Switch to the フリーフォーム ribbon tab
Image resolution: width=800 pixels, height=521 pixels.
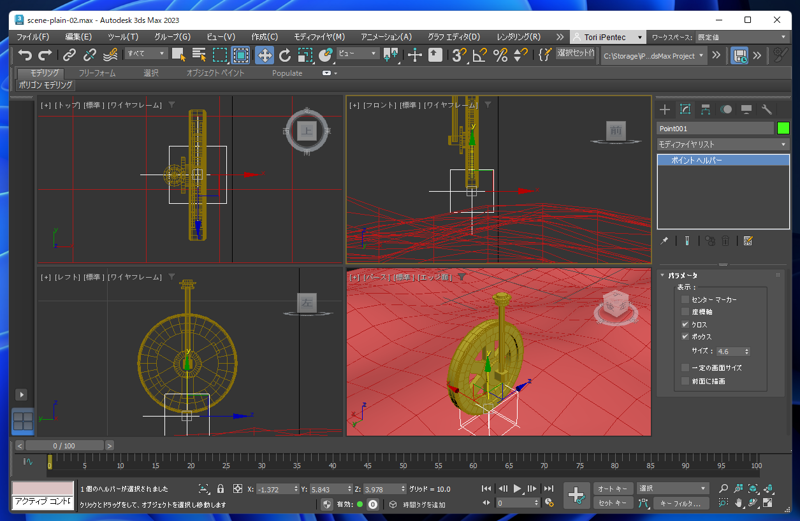pyautogui.click(x=97, y=73)
